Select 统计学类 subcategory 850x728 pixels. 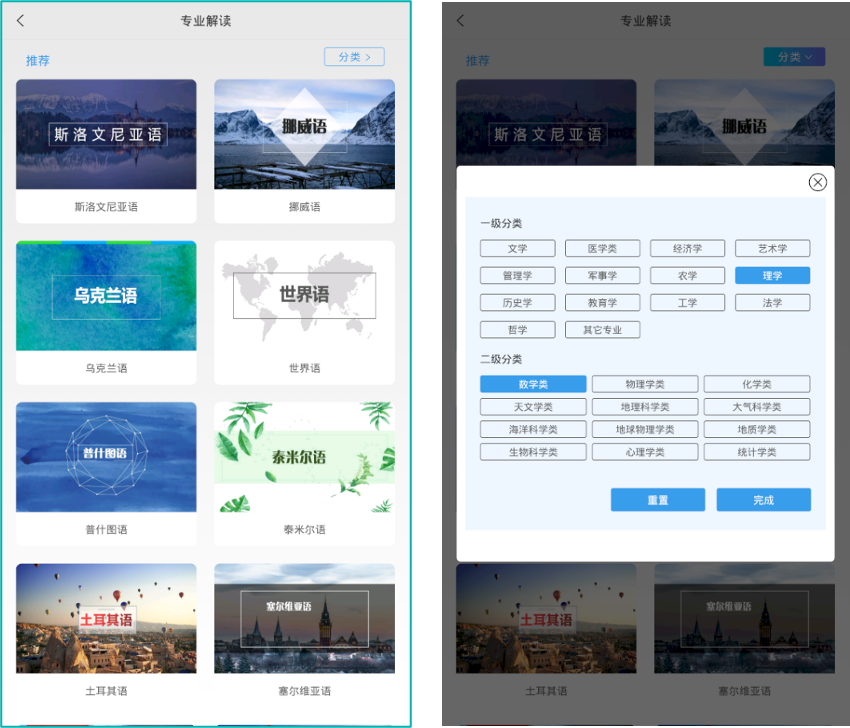point(757,452)
